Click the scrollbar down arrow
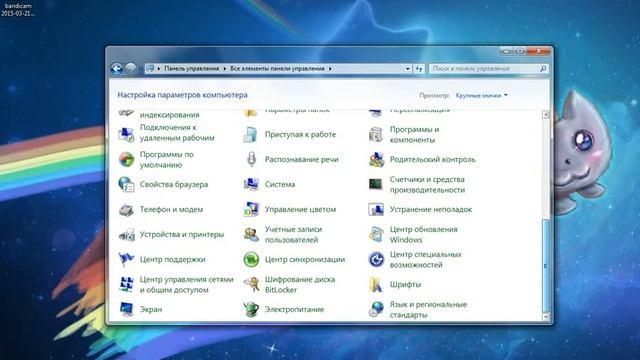Screen dimensions: 640x360 point(546,316)
